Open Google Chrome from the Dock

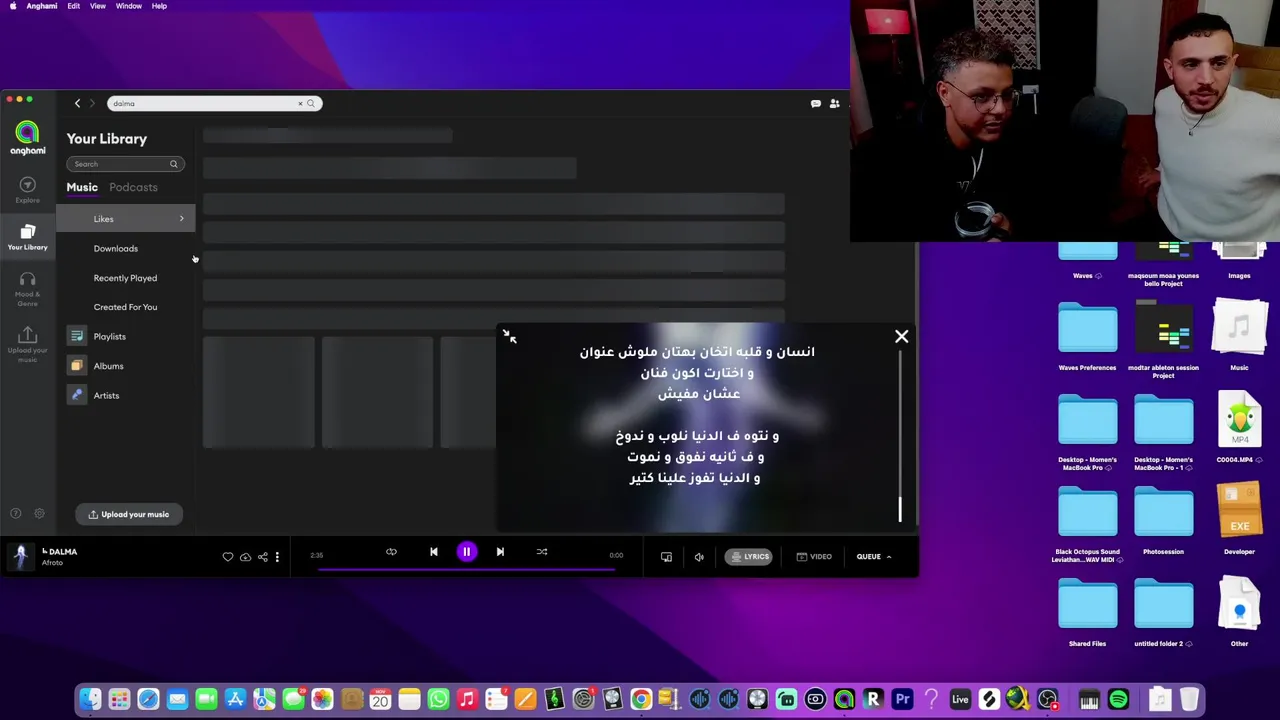click(641, 699)
